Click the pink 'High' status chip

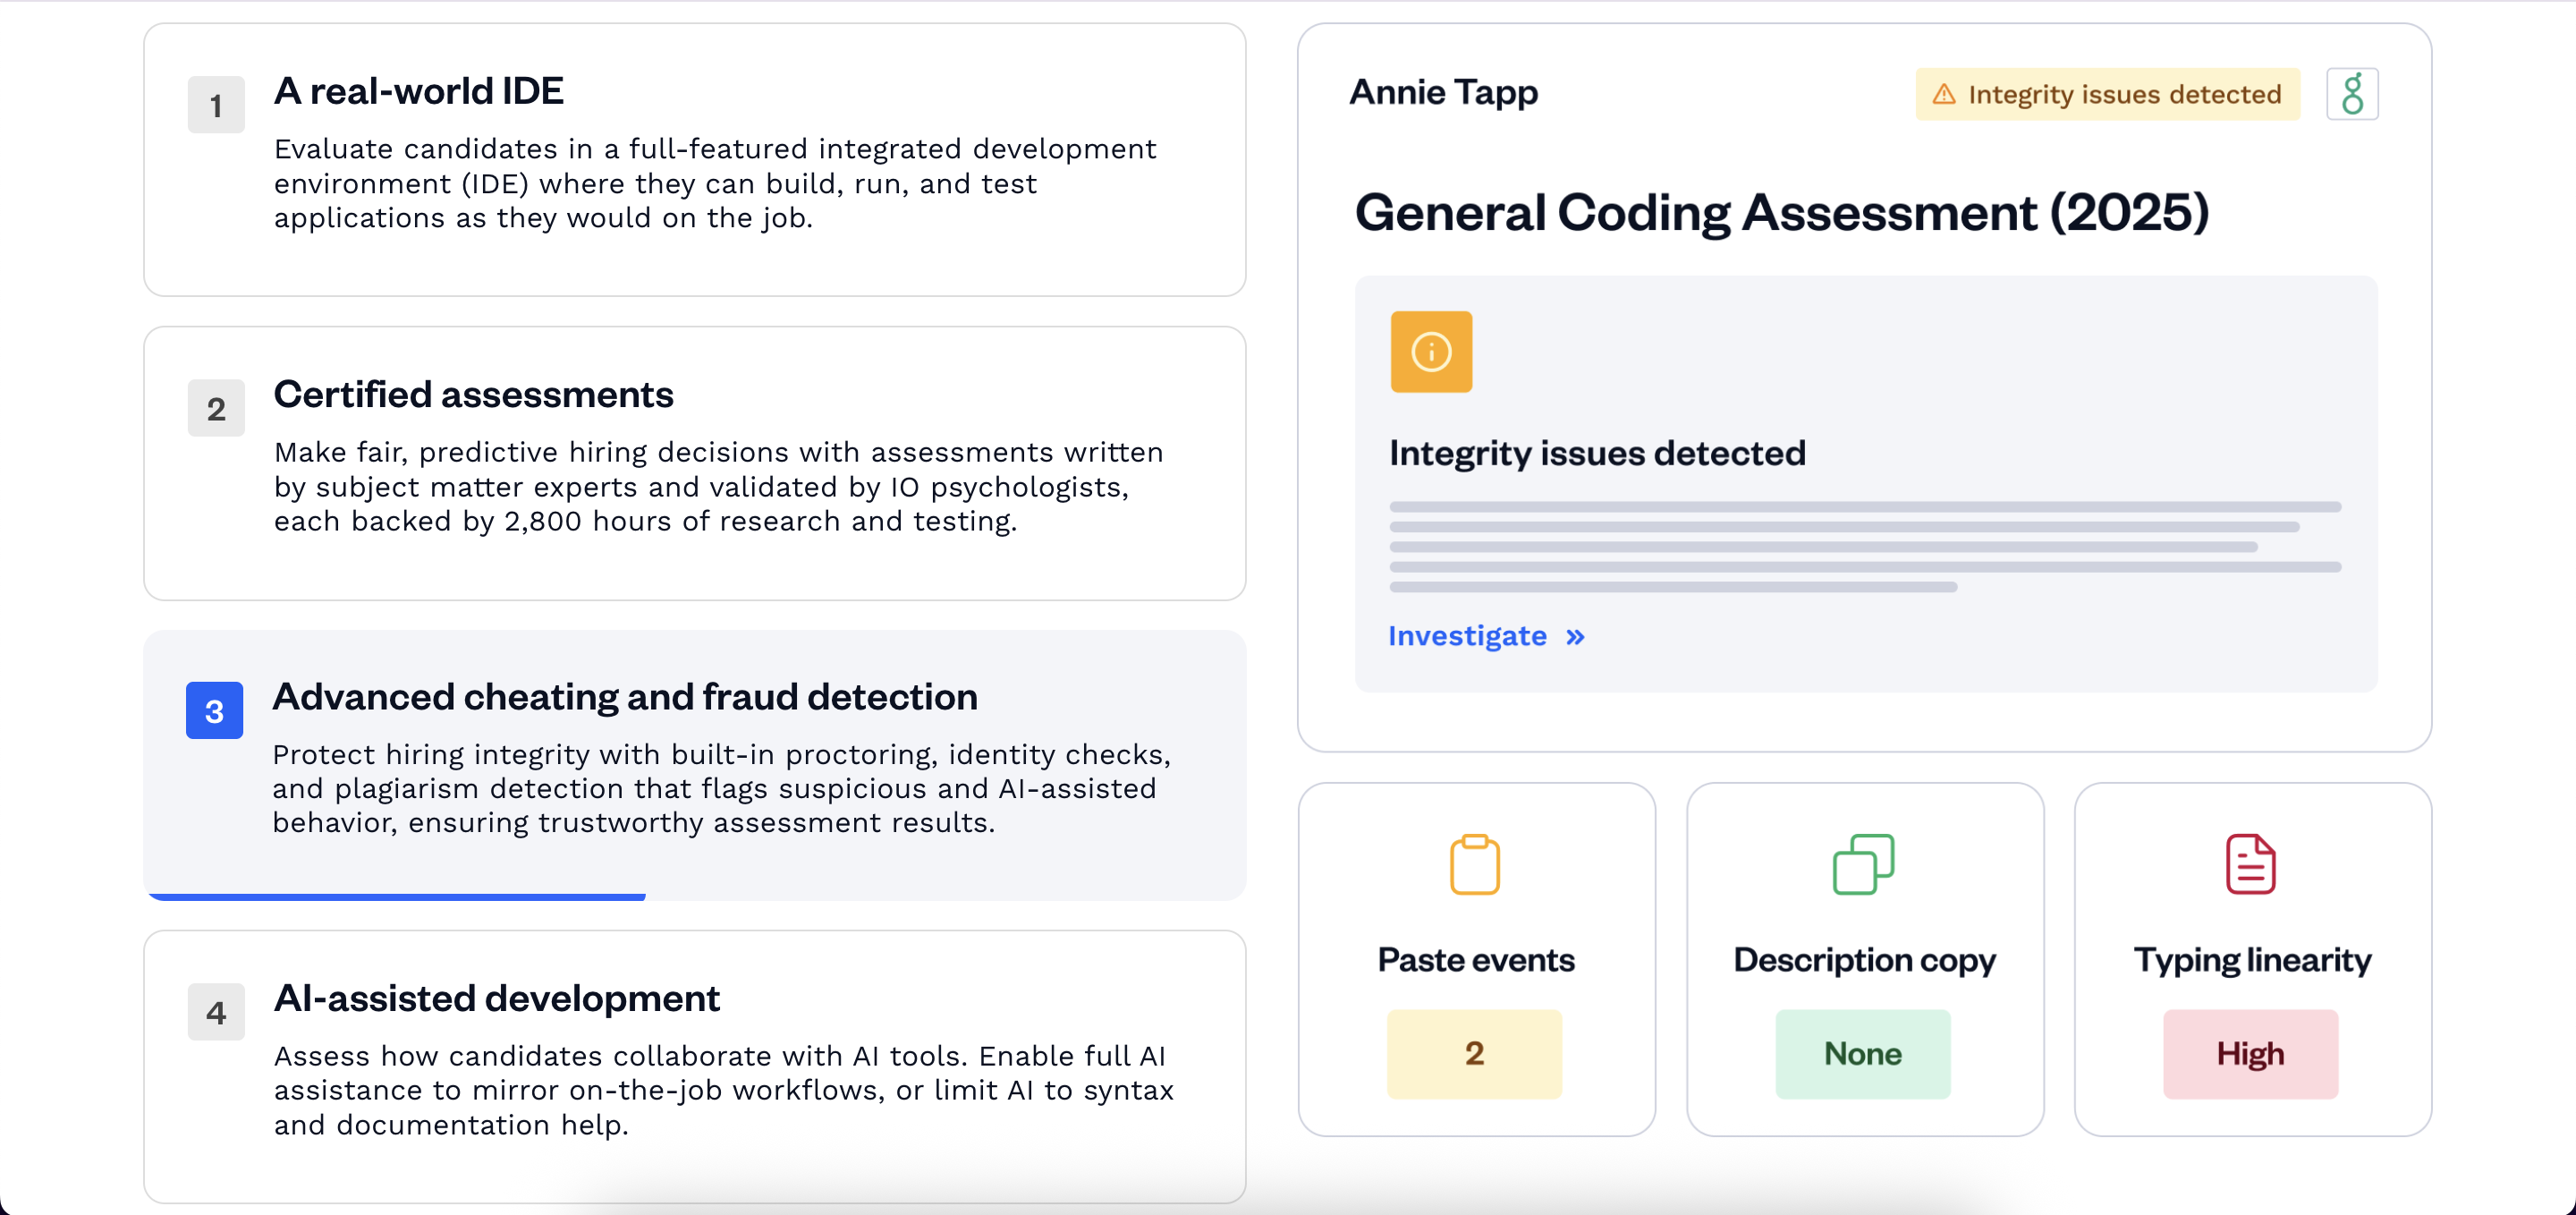coord(2250,1054)
